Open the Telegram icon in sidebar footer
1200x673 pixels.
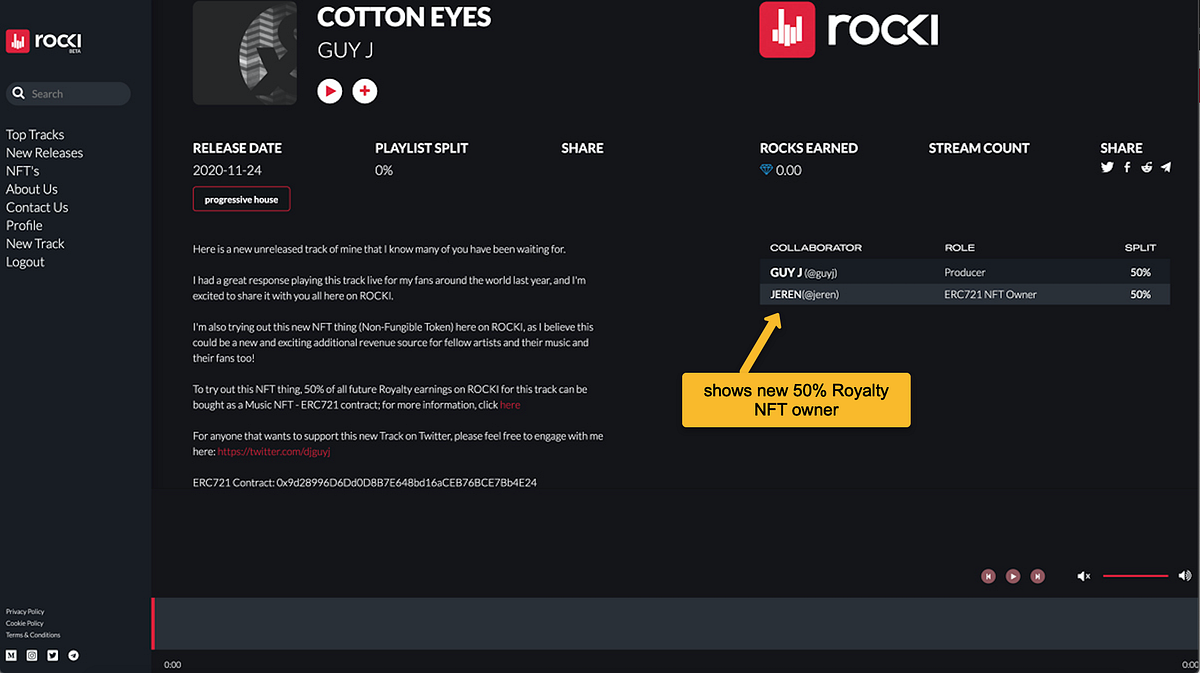[x=73, y=656]
